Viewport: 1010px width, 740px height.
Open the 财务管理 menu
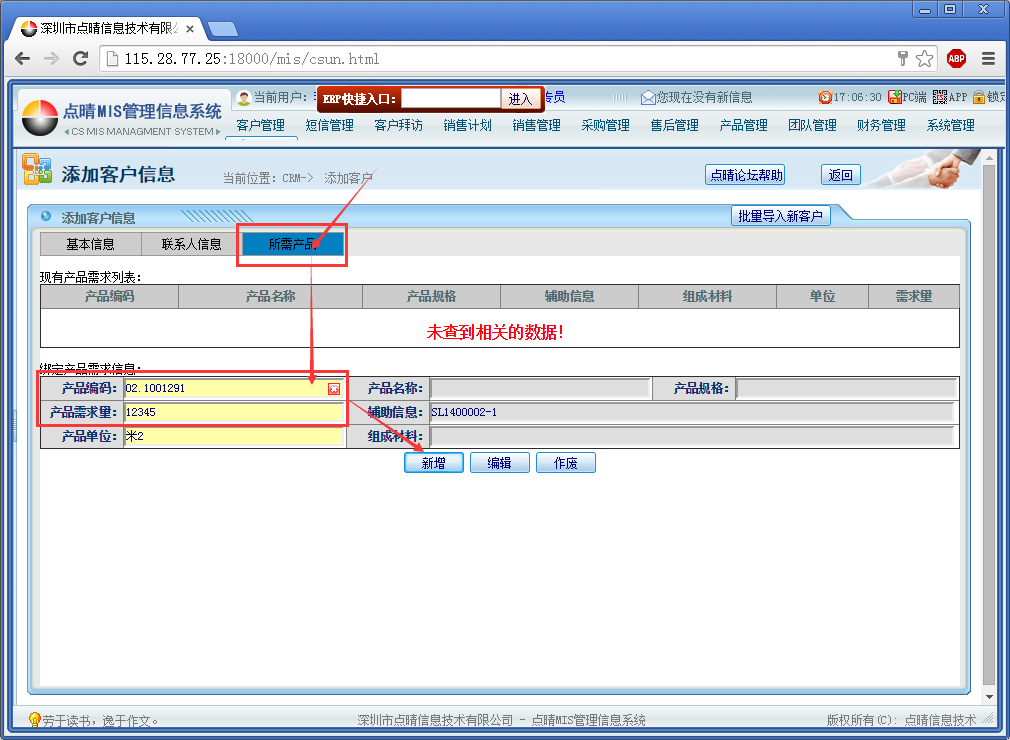(881, 126)
